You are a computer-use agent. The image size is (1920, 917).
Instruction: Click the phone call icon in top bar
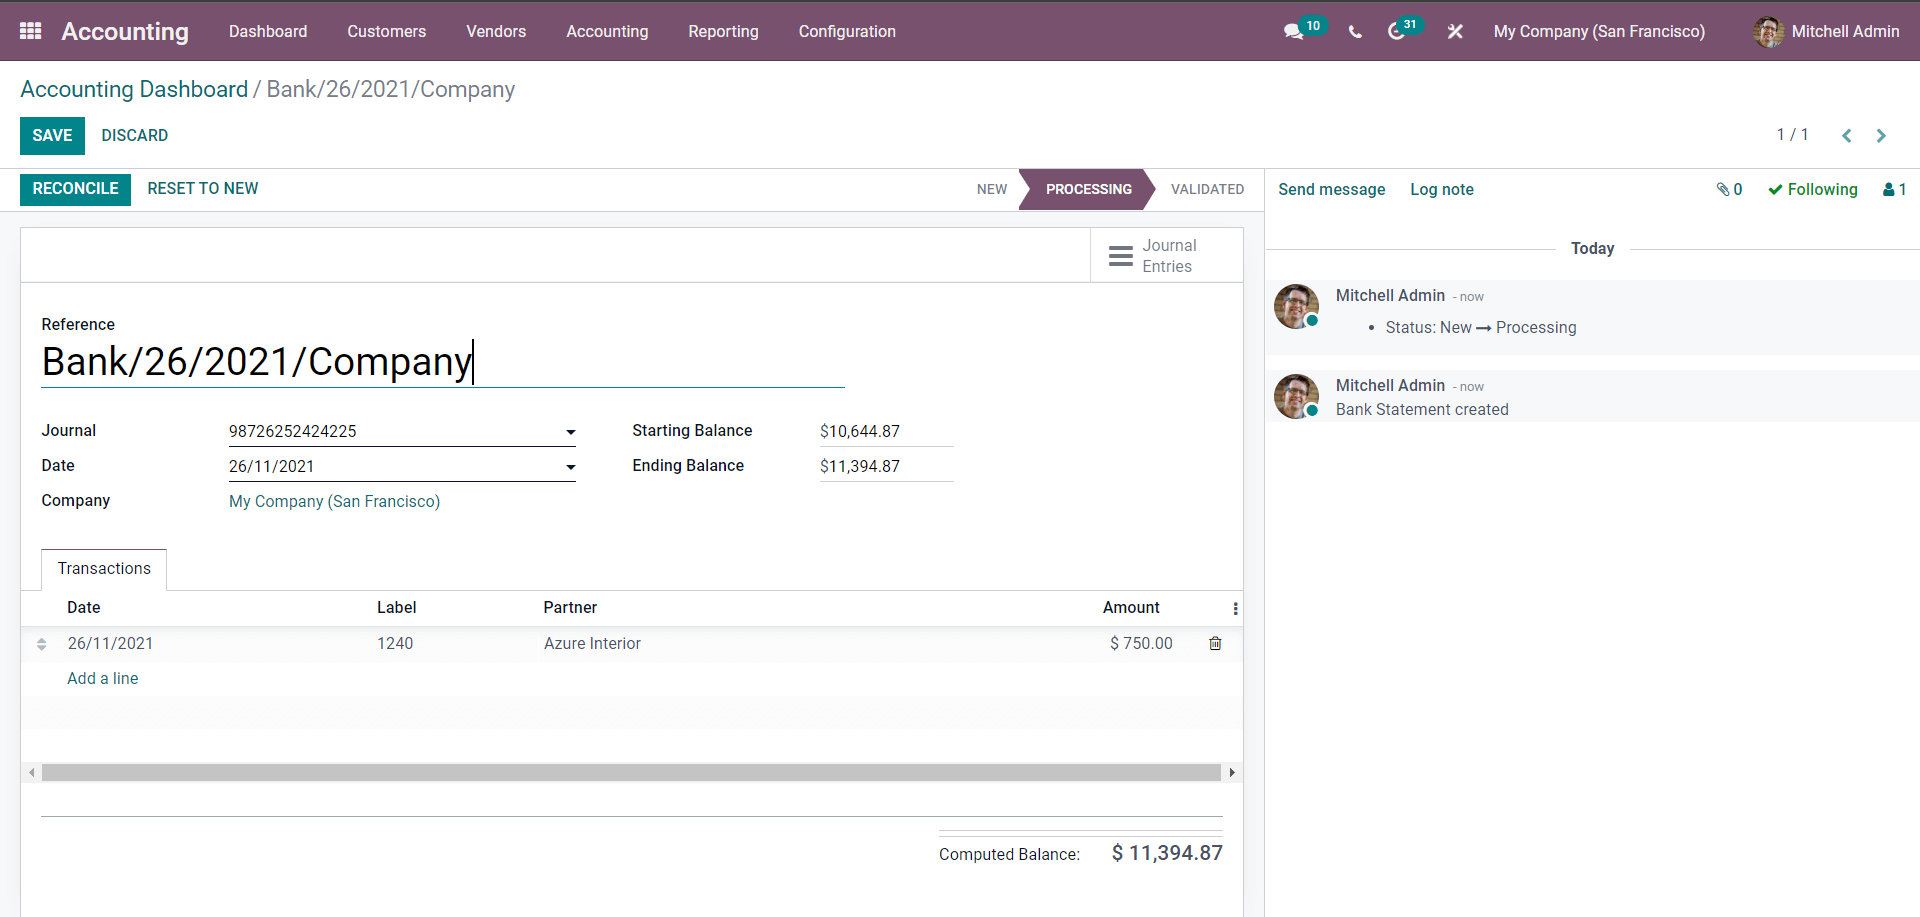coord(1355,32)
